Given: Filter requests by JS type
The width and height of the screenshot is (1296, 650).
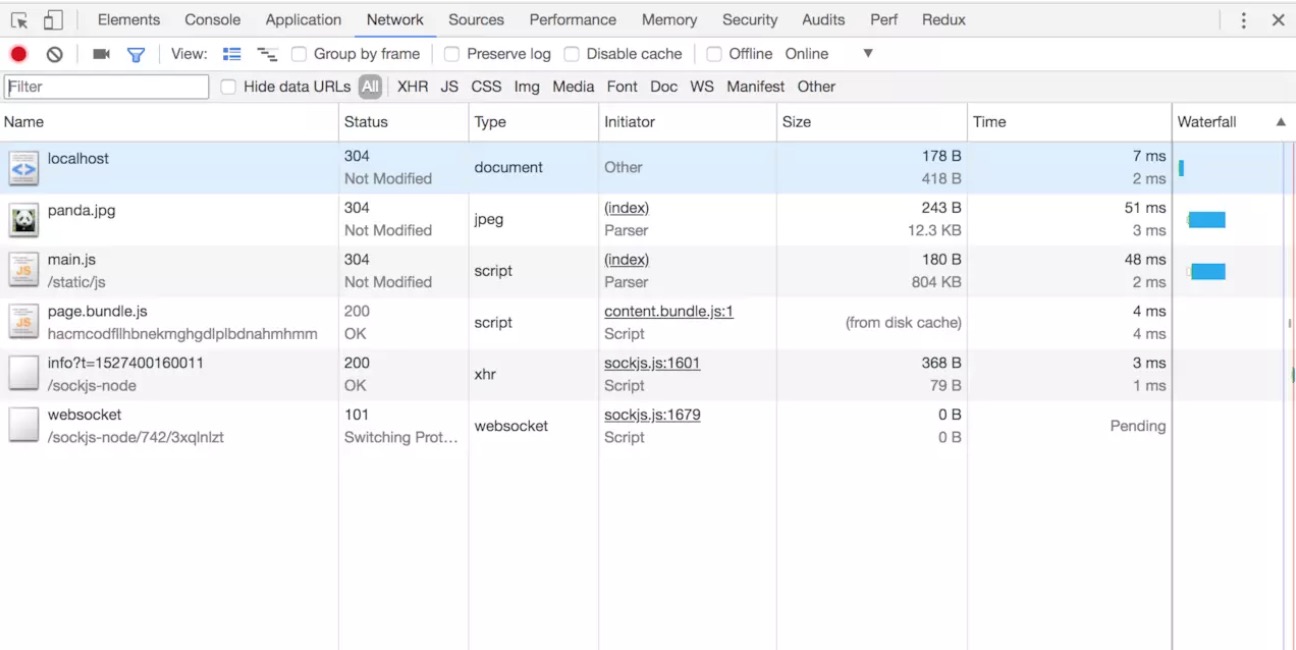Looking at the screenshot, I should tap(448, 87).
